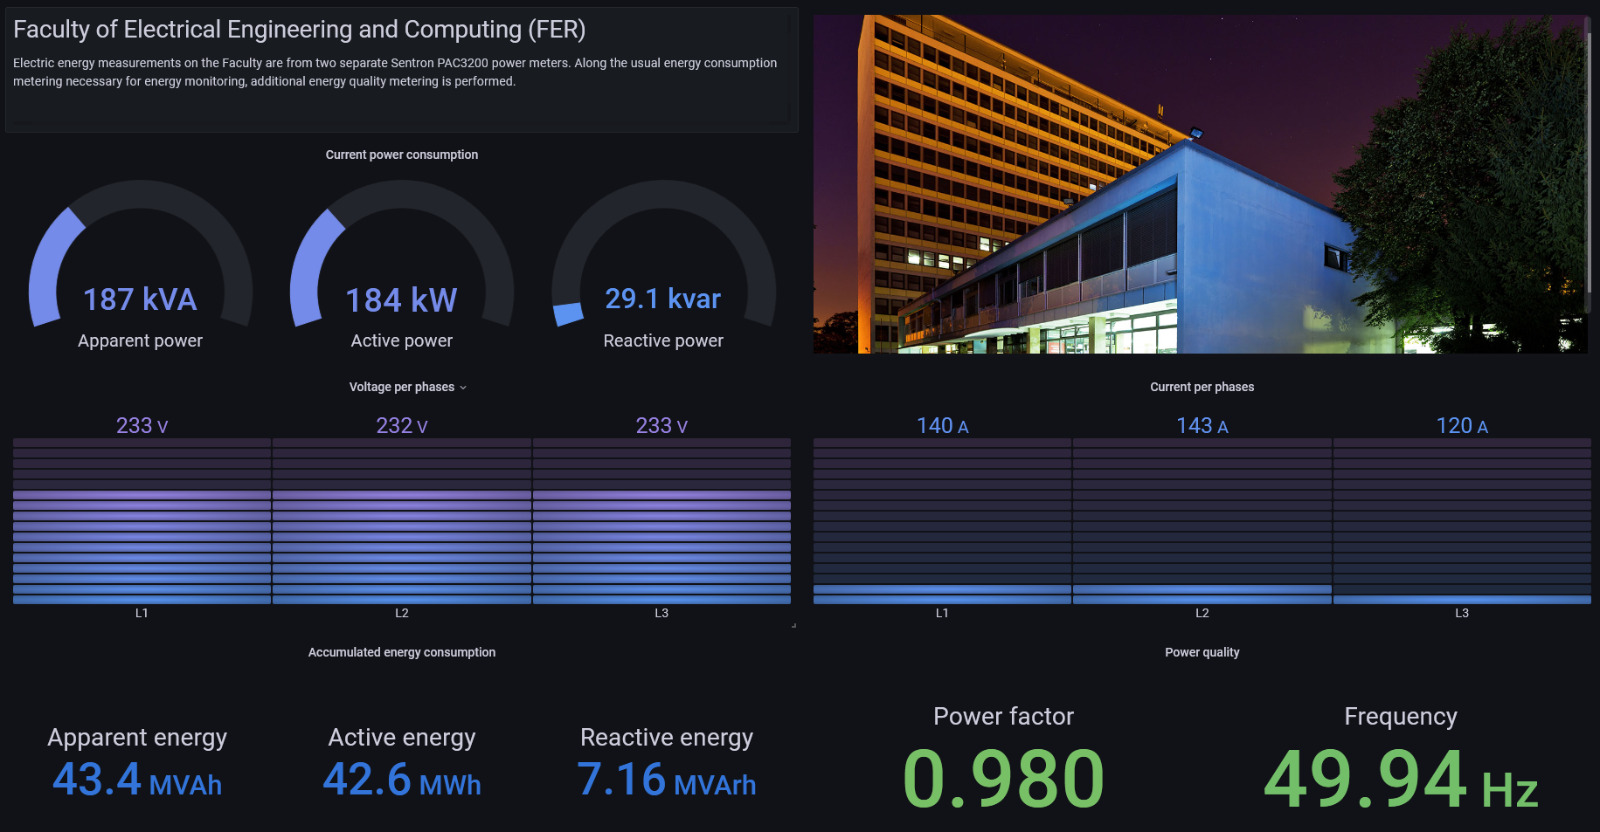Viewport: 1600px width, 832px height.
Task: Click the Current per phases panel title
Action: point(1202,387)
